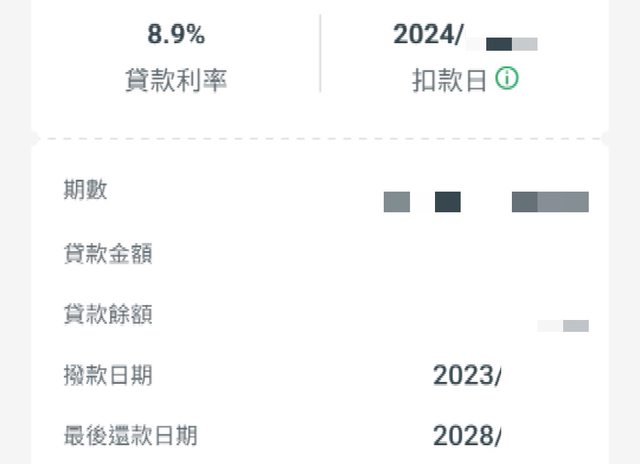
Task: Click the info icon beside 扣款日
Action: (x=507, y=80)
